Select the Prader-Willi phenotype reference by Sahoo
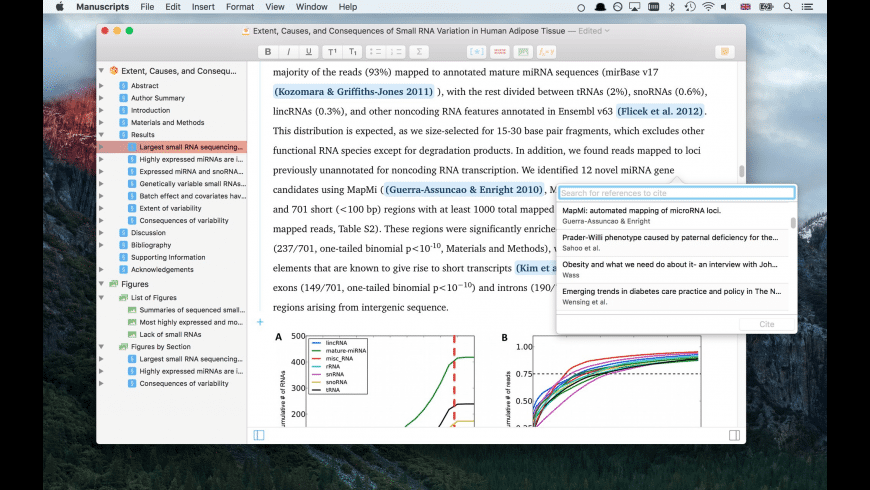 pyautogui.click(x=673, y=243)
